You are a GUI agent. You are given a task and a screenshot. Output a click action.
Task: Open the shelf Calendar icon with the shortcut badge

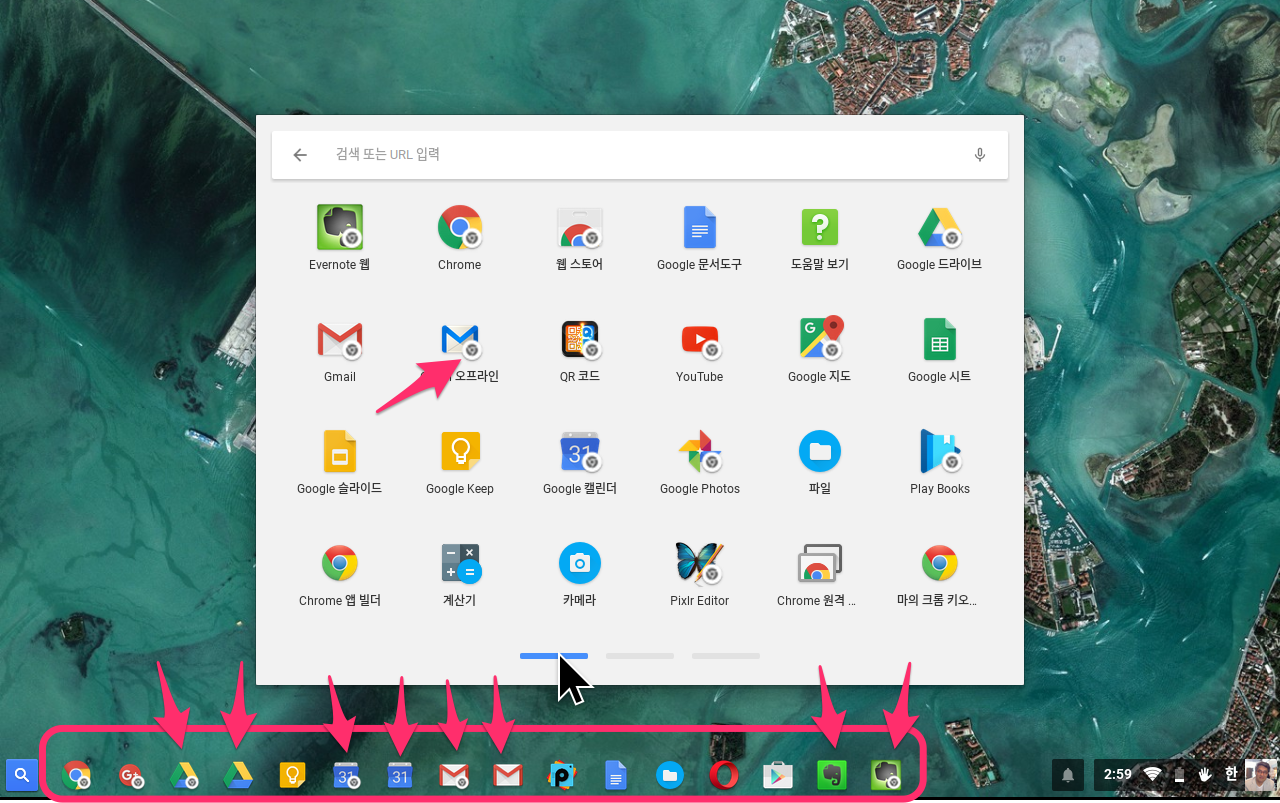click(x=346, y=775)
